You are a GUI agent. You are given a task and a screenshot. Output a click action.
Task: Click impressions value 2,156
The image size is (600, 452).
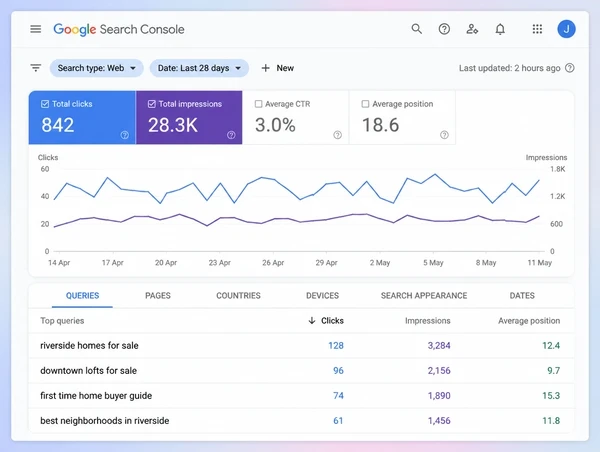pos(439,370)
